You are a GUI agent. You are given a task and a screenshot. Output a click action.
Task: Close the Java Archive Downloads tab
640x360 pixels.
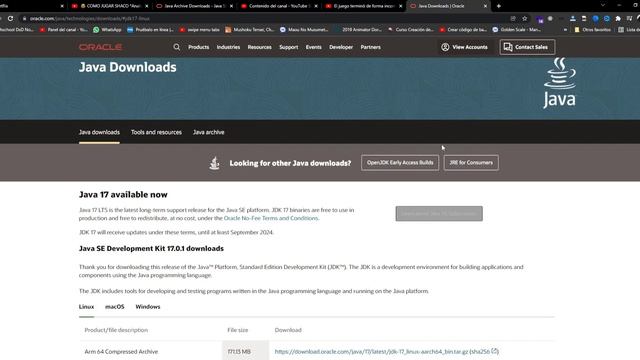point(231,6)
